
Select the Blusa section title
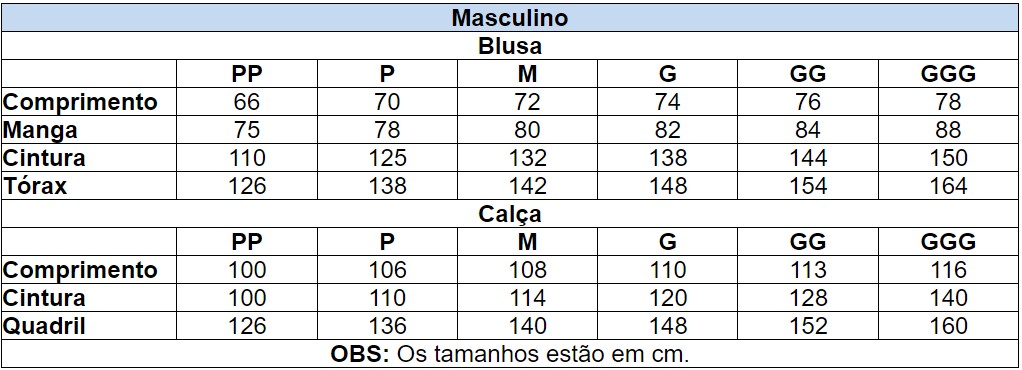[510, 46]
